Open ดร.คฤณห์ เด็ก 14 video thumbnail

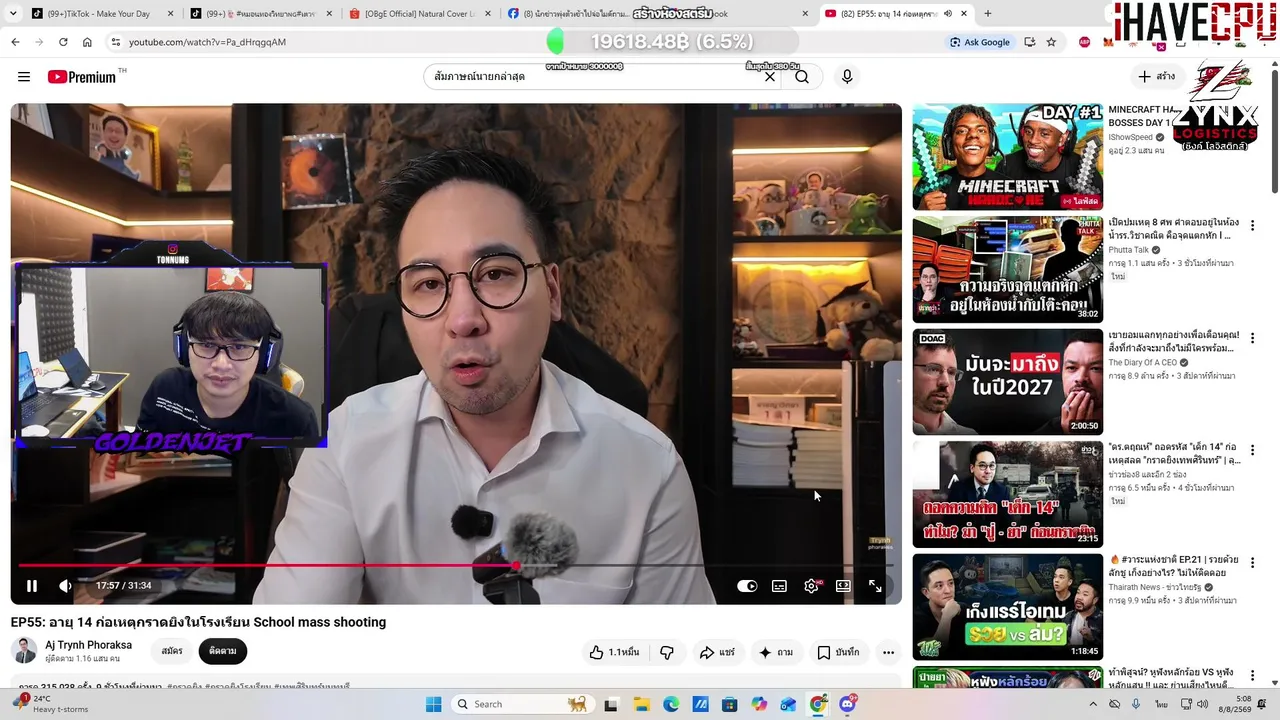click(1007, 494)
